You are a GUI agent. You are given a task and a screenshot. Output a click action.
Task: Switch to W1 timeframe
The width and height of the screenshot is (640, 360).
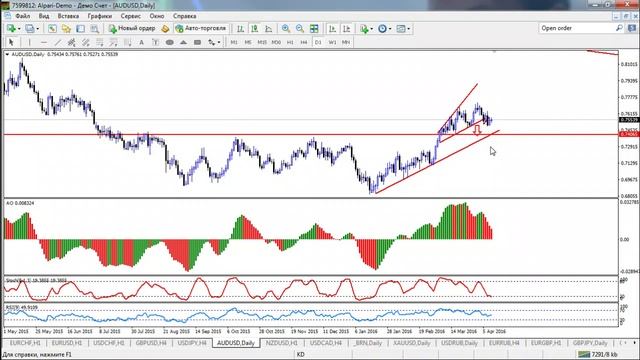click(x=332, y=42)
